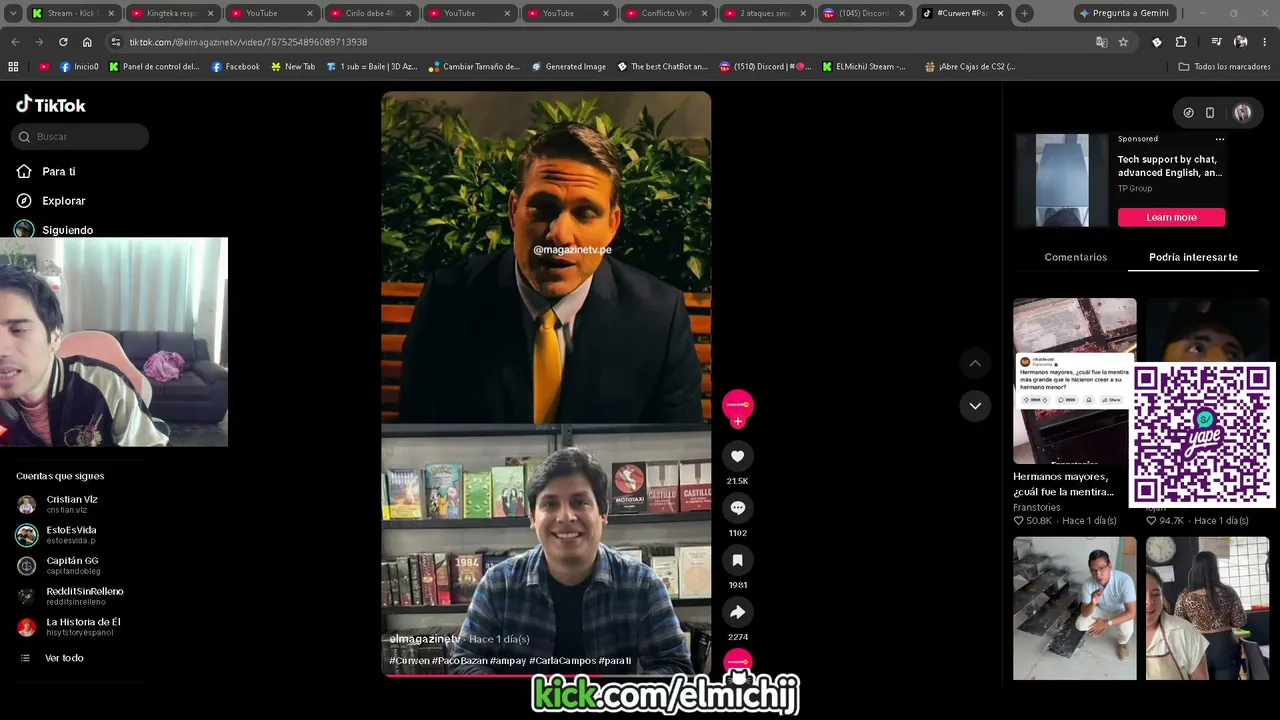This screenshot has height=720, width=1280.
Task: Open RedditSinRelleno followed account
Action: pyautogui.click(x=70, y=596)
